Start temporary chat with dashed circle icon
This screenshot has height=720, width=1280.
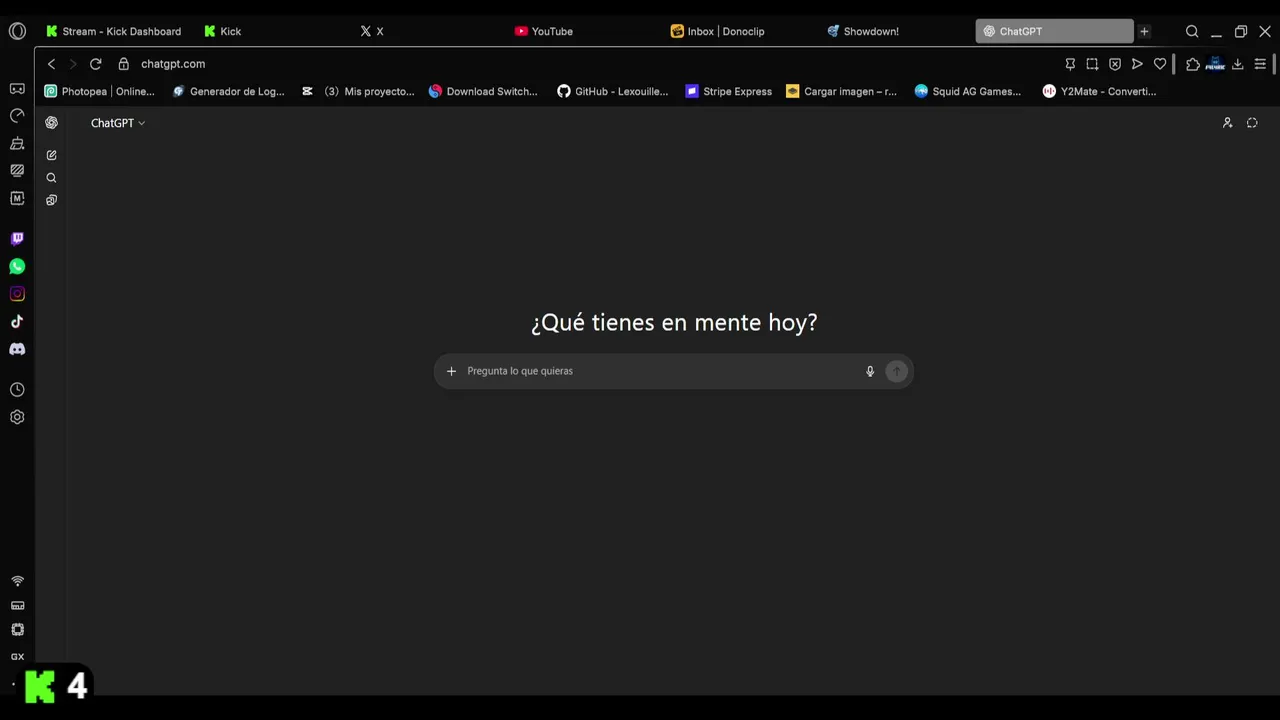pyautogui.click(x=1252, y=123)
